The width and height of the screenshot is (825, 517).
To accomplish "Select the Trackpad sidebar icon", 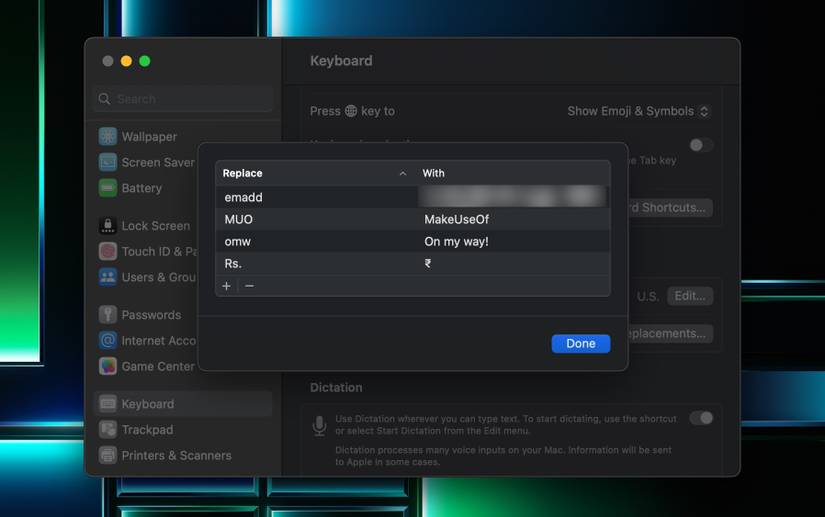I will pyautogui.click(x=108, y=430).
